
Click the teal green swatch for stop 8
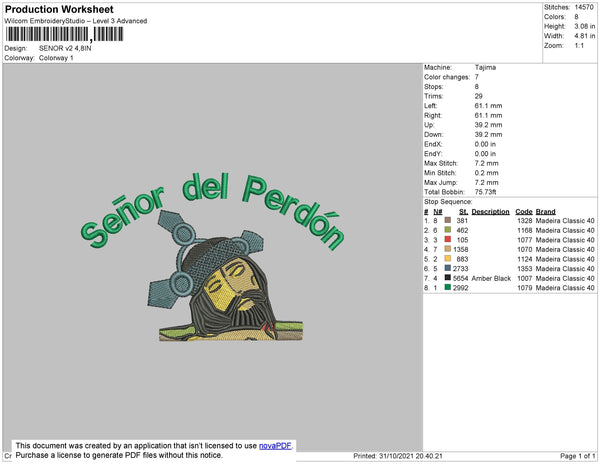click(x=447, y=287)
